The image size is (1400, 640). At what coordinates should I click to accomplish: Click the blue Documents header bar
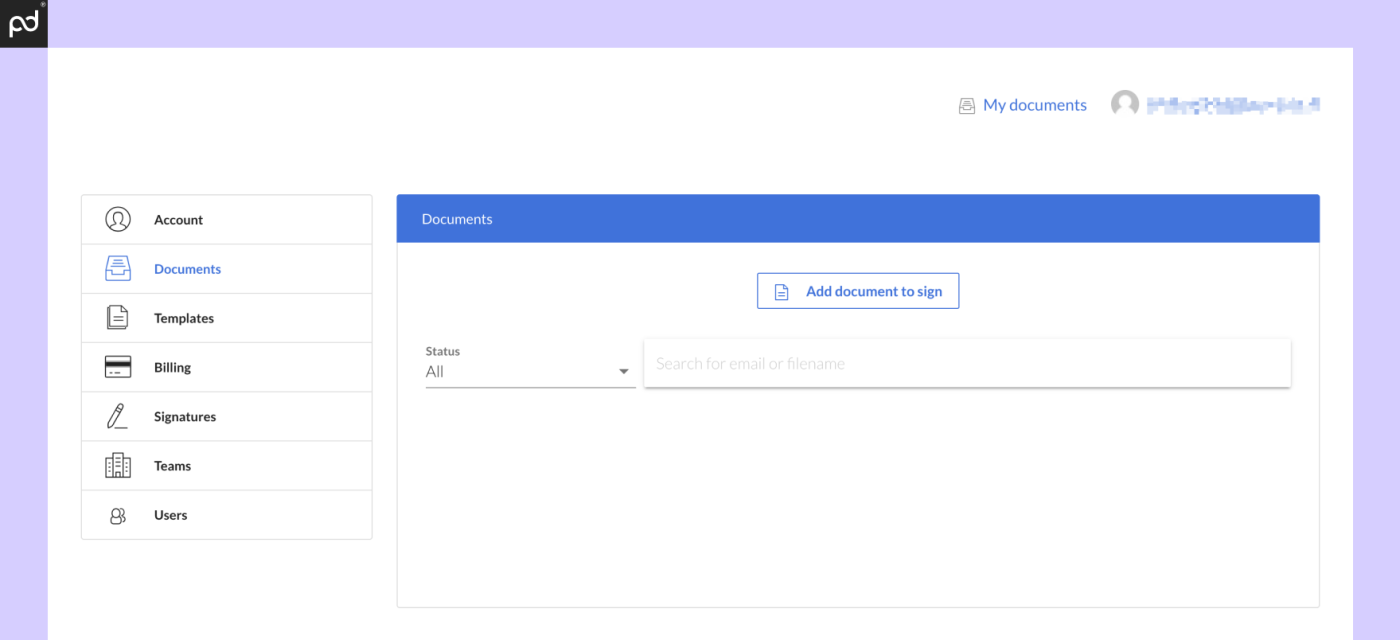point(858,218)
